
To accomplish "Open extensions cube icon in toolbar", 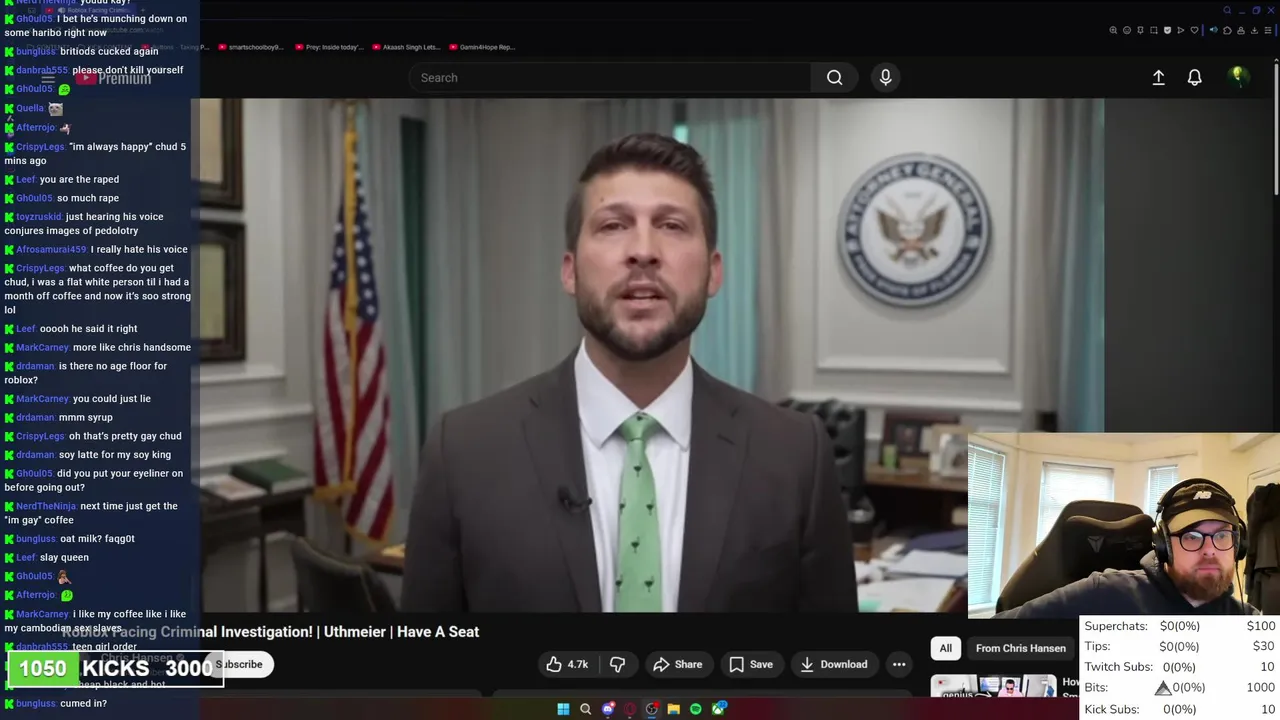I will point(1227,30).
